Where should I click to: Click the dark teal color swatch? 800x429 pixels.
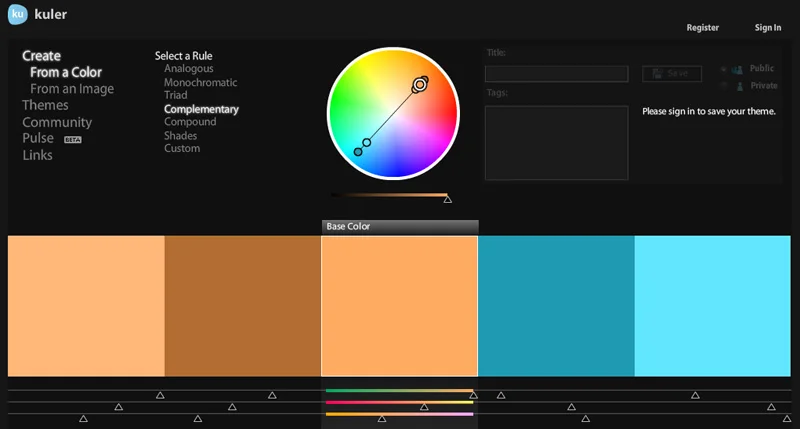click(556, 306)
